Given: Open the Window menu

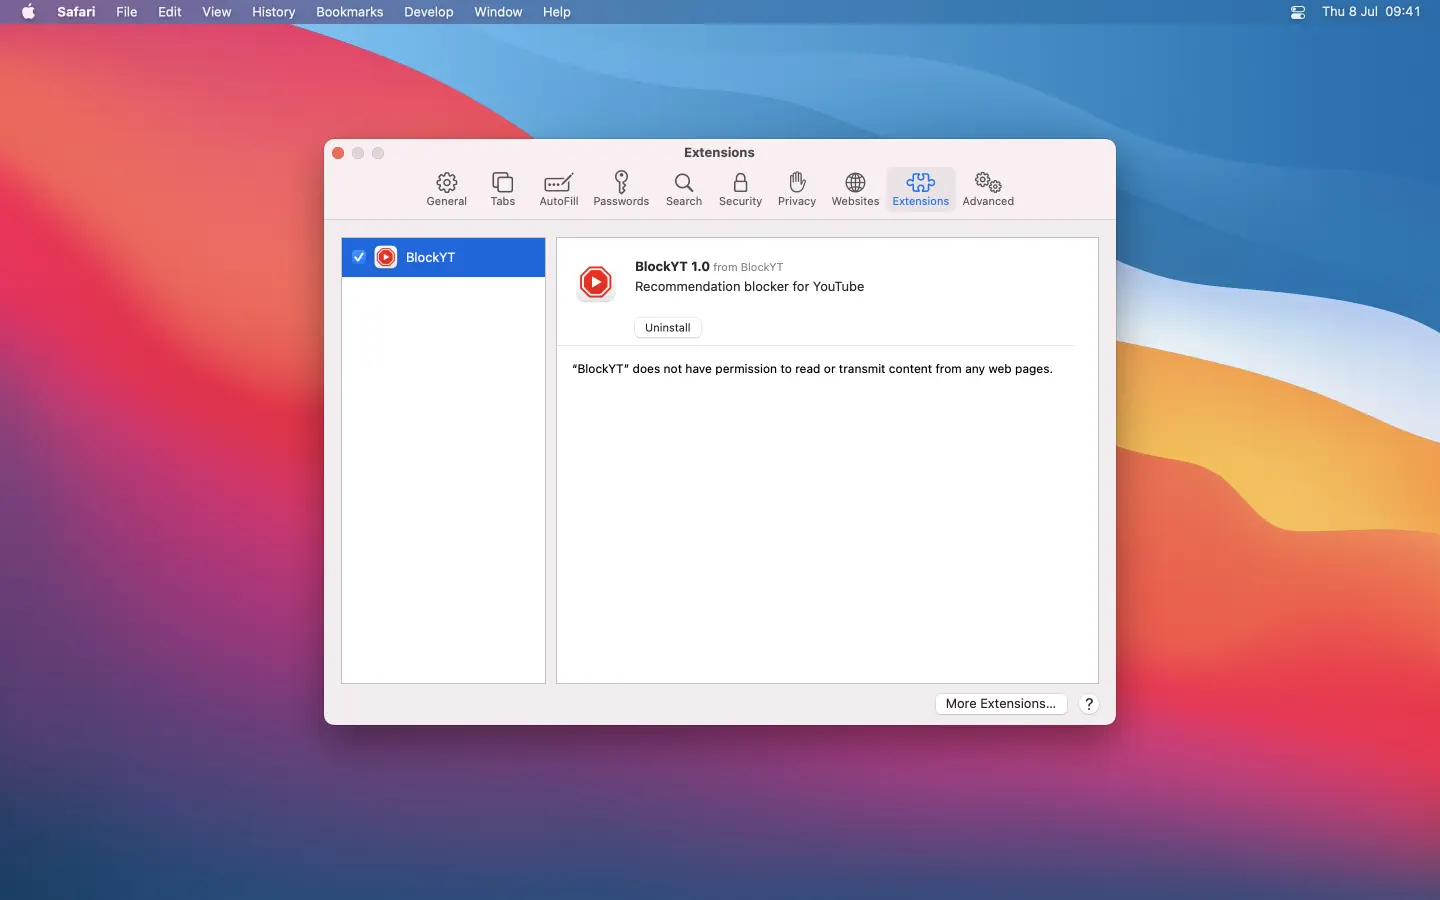Looking at the screenshot, I should 498,12.
